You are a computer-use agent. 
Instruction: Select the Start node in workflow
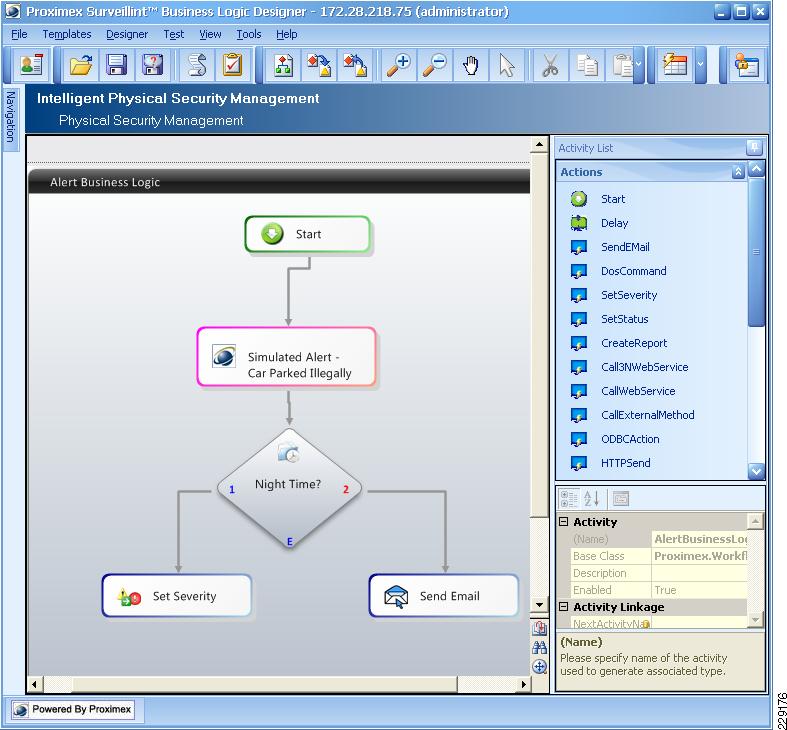(x=308, y=234)
